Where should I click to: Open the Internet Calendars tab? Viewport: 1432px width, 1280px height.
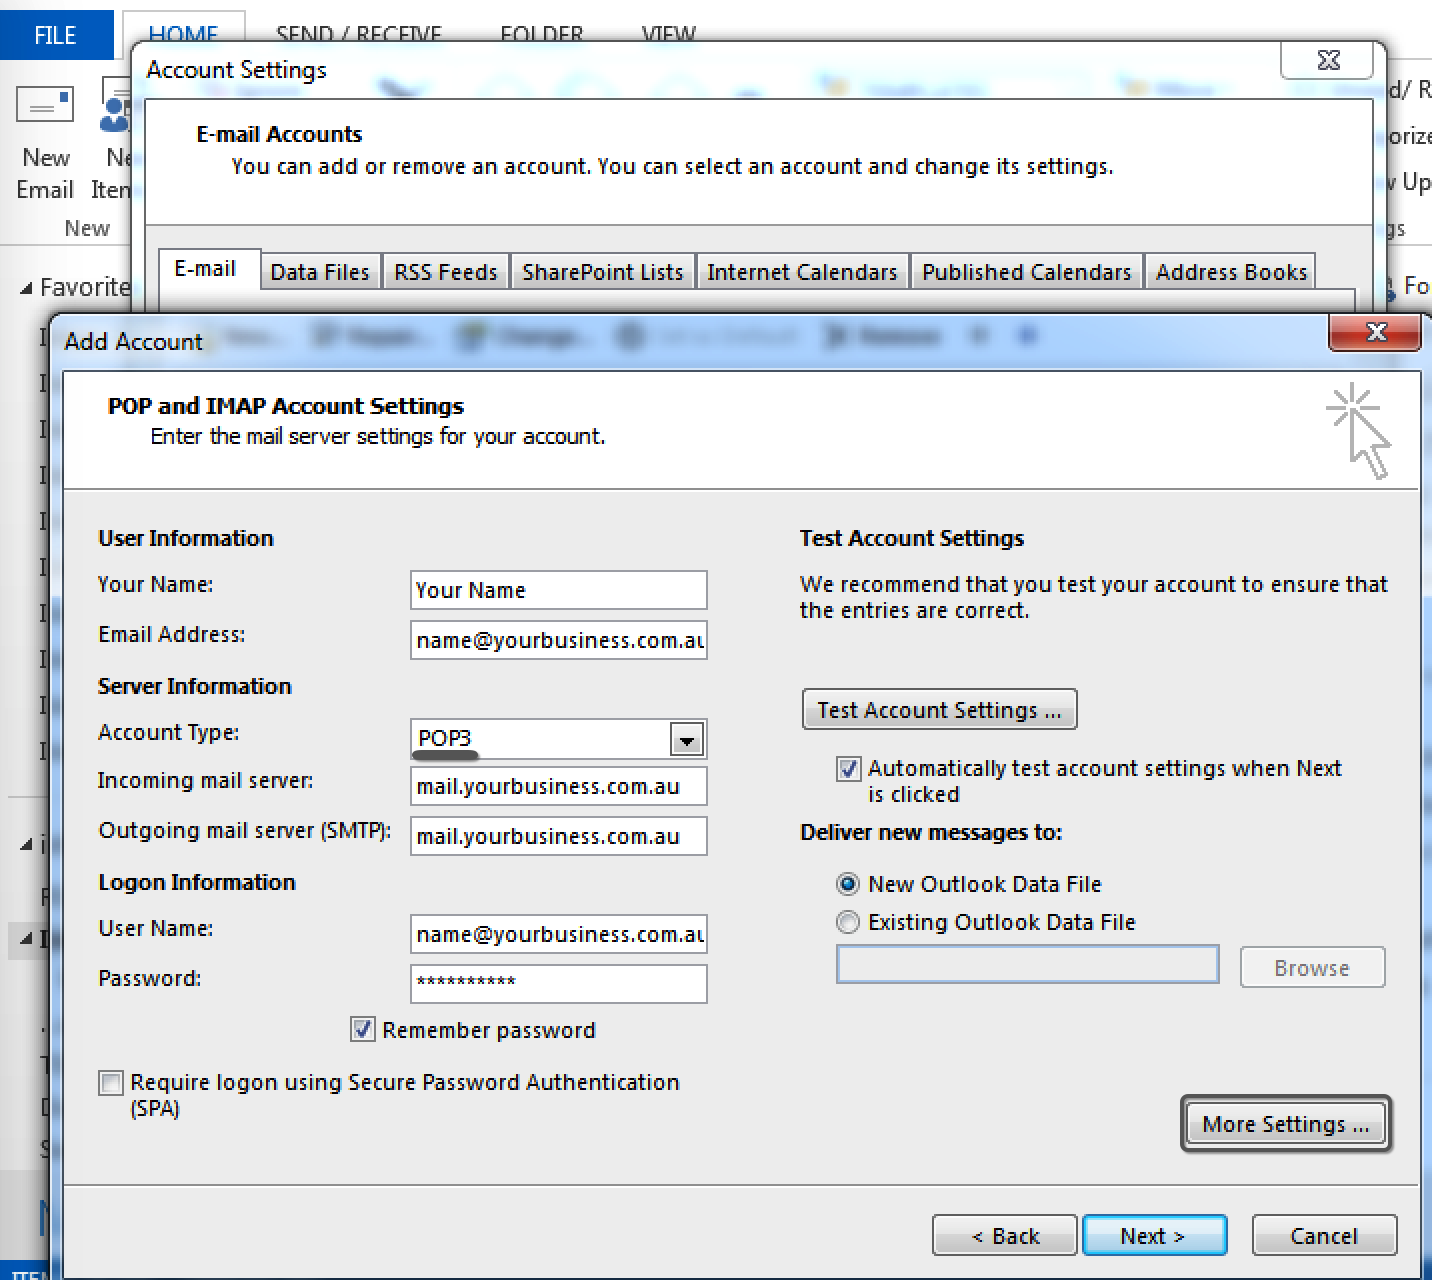coord(802,272)
